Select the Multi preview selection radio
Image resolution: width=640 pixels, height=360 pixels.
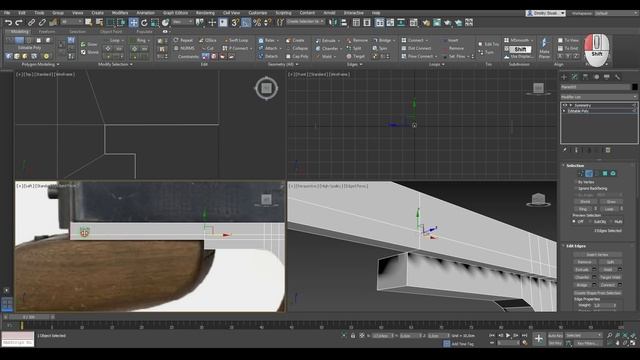coord(611,222)
